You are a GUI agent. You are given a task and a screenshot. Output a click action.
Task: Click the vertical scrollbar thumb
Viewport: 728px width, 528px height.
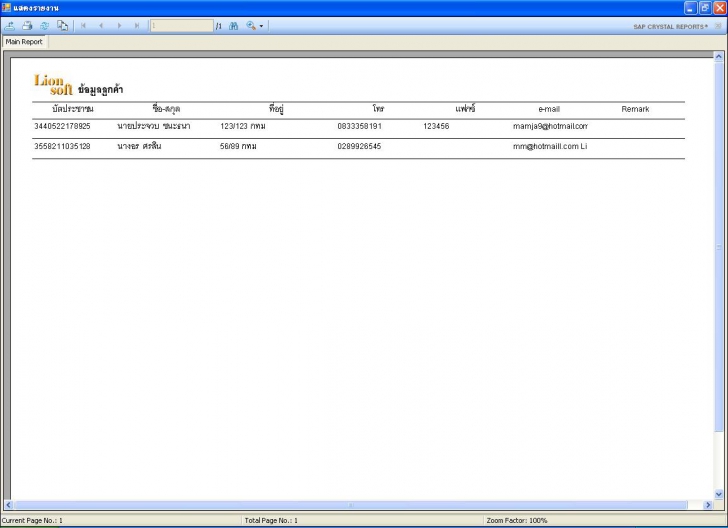[x=719, y=247]
